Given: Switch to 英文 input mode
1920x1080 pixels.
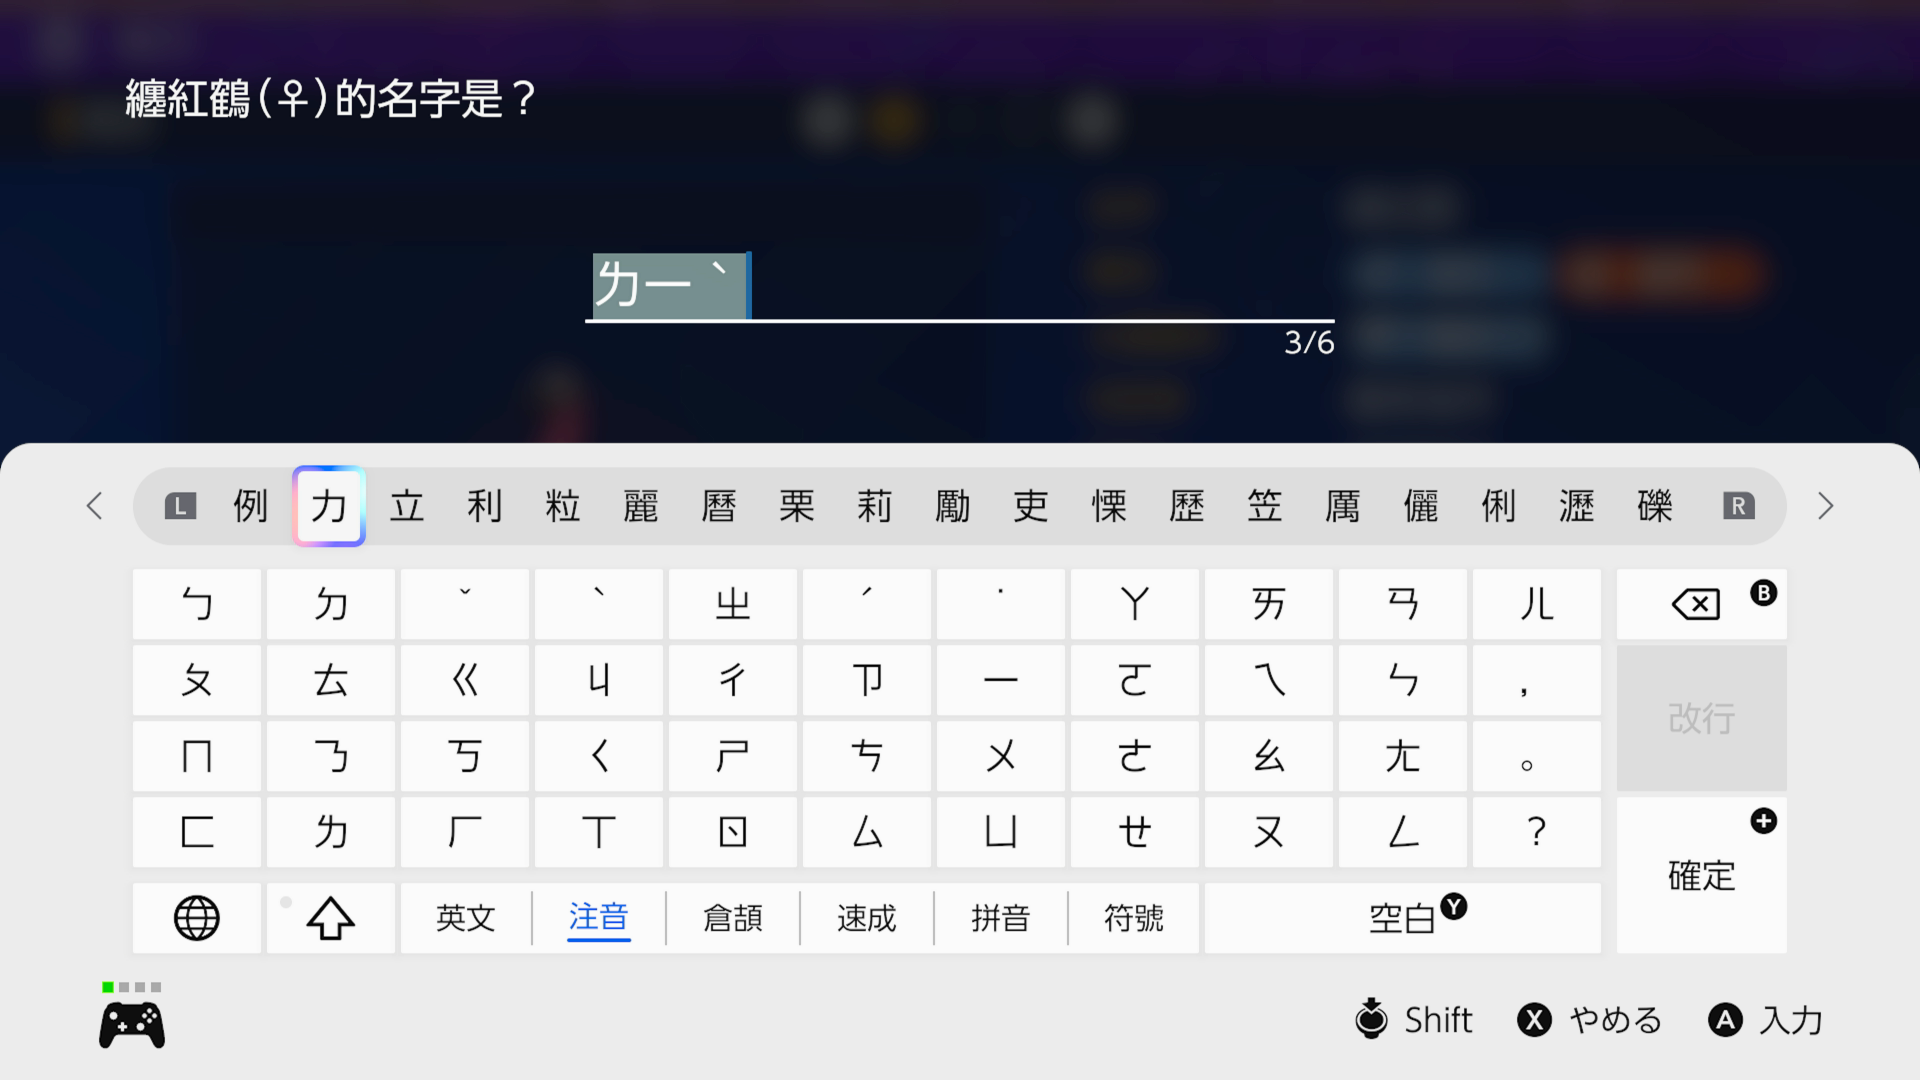Looking at the screenshot, I should (465, 917).
